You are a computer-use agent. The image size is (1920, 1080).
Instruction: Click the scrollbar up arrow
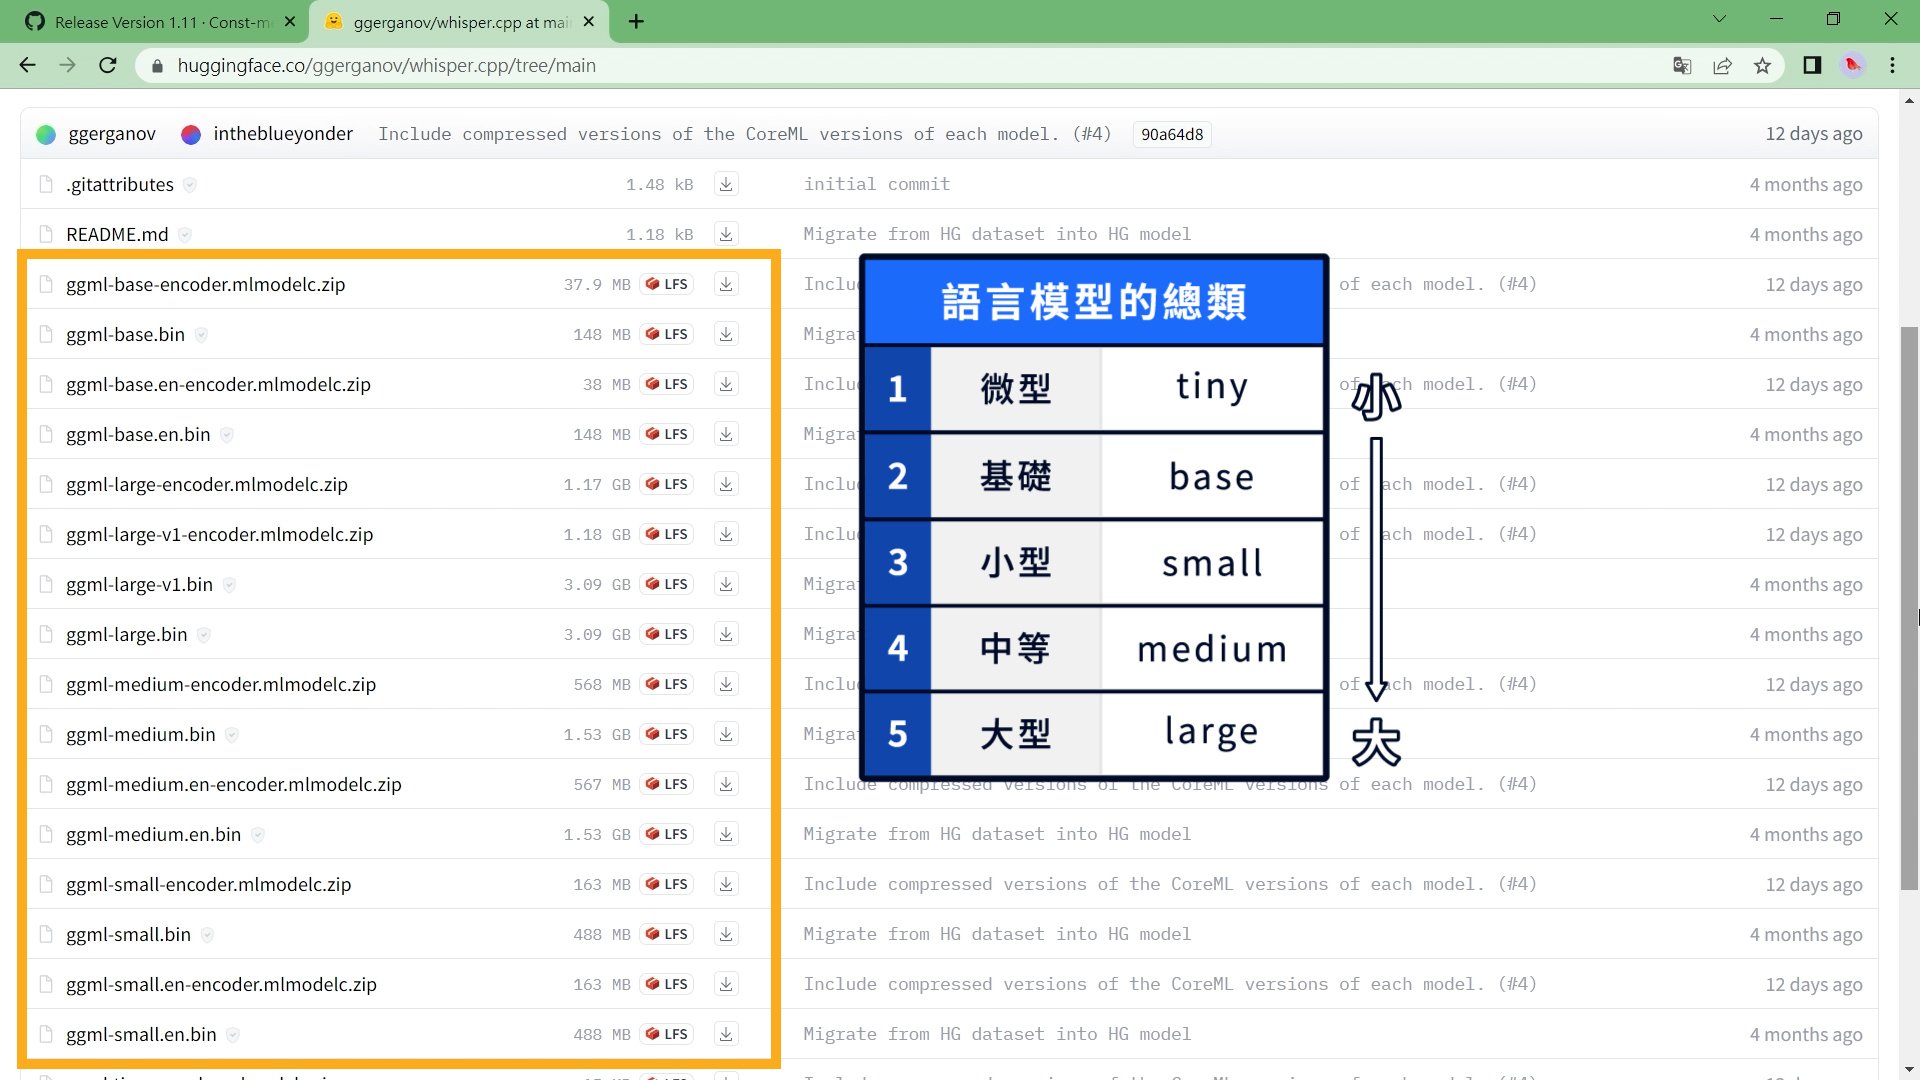[x=1909, y=100]
